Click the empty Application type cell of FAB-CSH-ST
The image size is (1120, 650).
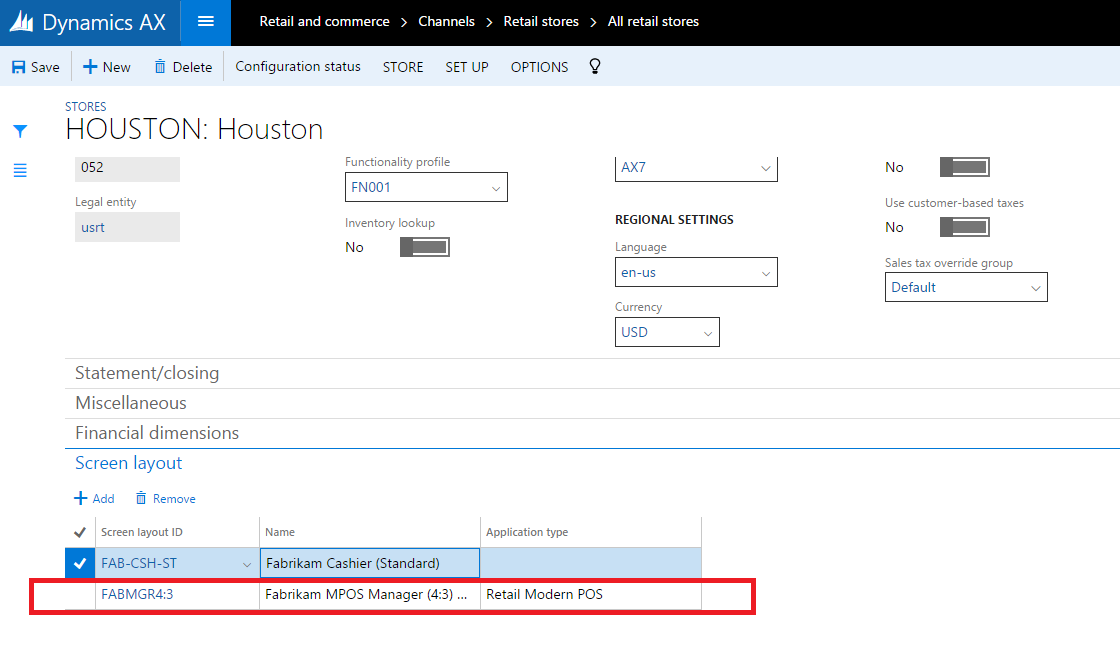[591, 563]
